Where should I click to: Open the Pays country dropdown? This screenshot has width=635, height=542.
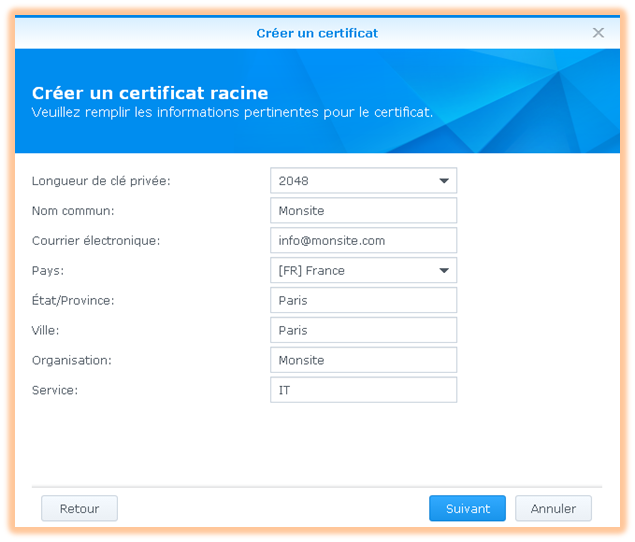coord(363,270)
